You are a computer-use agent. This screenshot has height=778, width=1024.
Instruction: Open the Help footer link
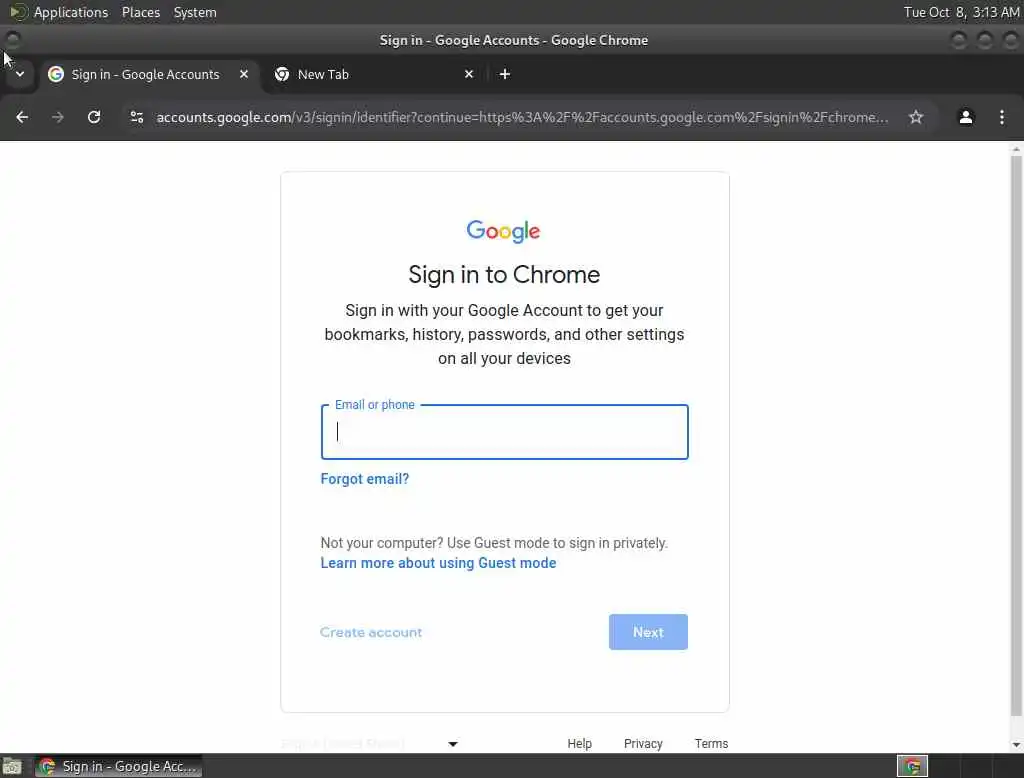coord(579,743)
